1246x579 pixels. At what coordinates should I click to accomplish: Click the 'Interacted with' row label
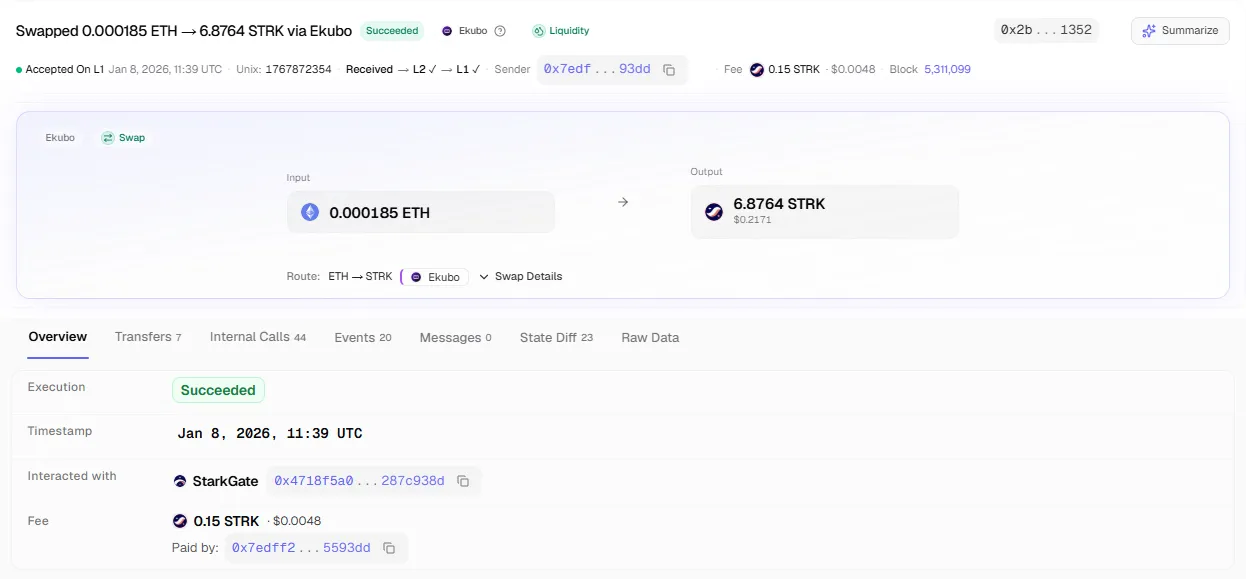tap(72, 476)
